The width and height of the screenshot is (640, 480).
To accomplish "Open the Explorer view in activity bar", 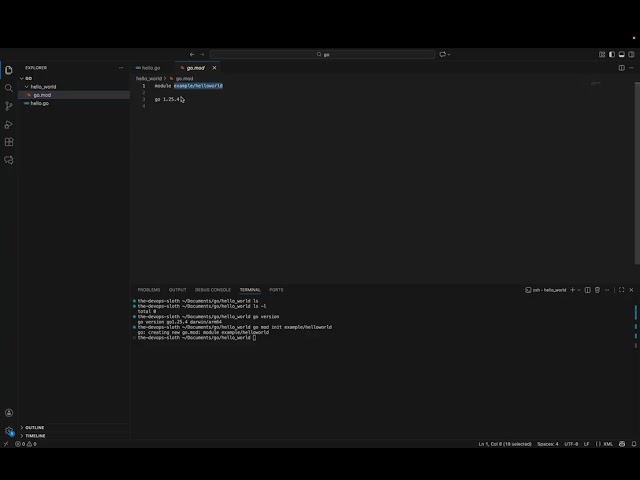I will point(9,70).
